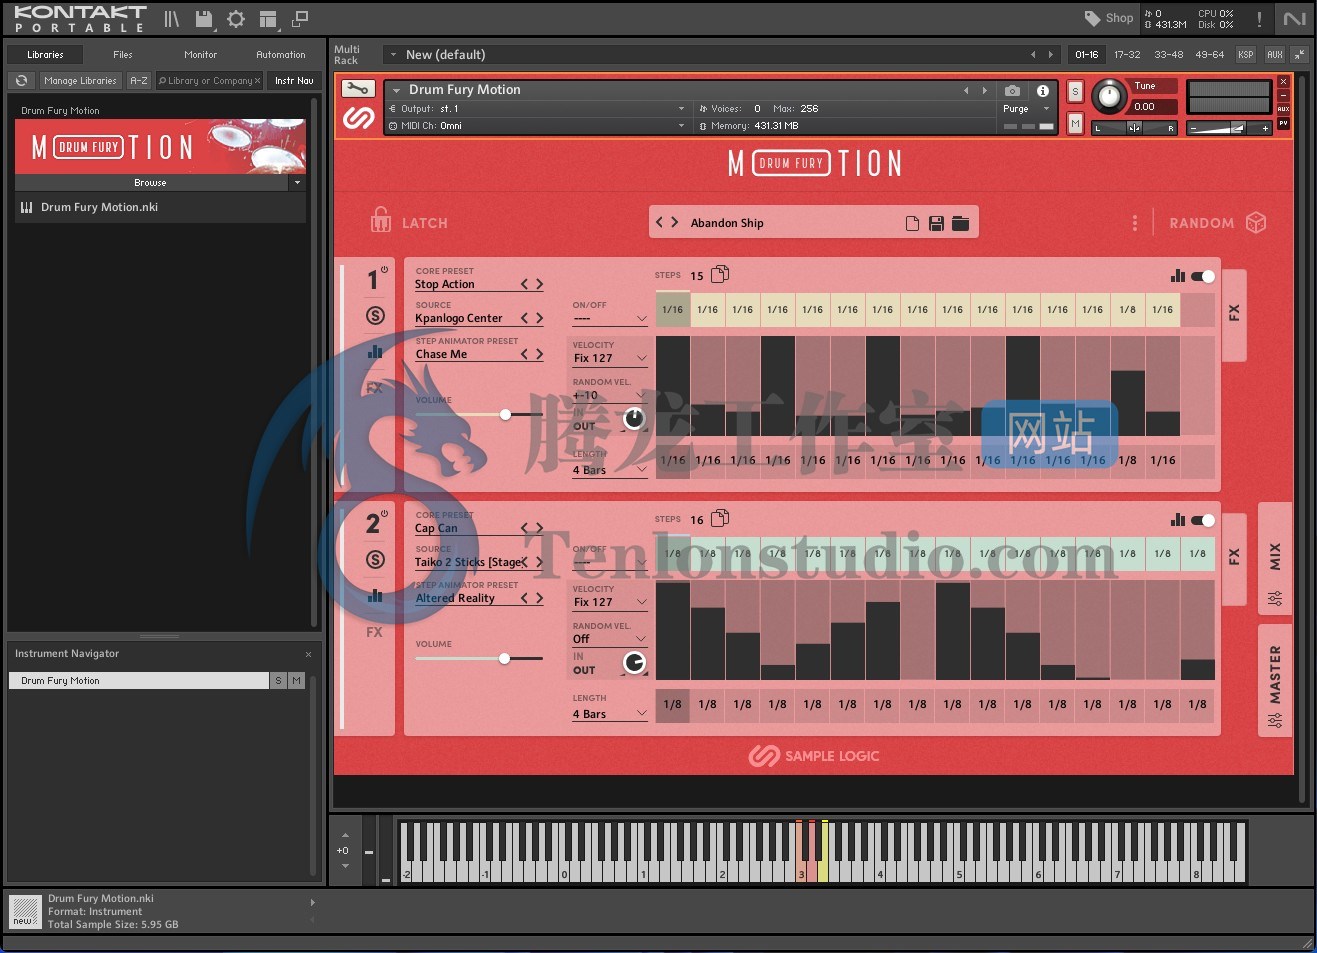
Task: Click previous preset arrow beside Abandon Ship
Action: click(659, 223)
